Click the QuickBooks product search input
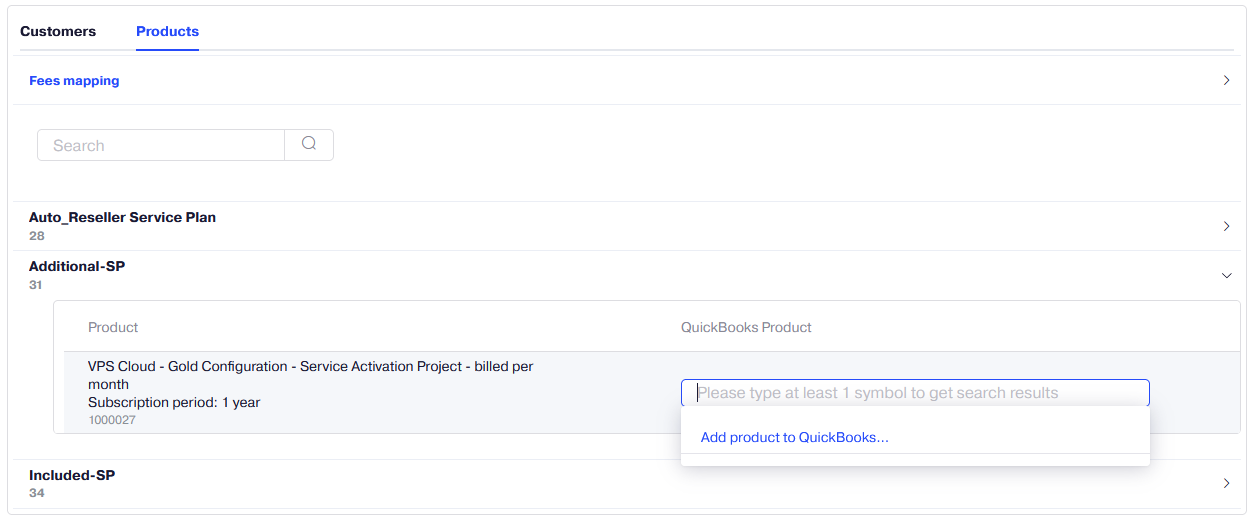 click(914, 393)
